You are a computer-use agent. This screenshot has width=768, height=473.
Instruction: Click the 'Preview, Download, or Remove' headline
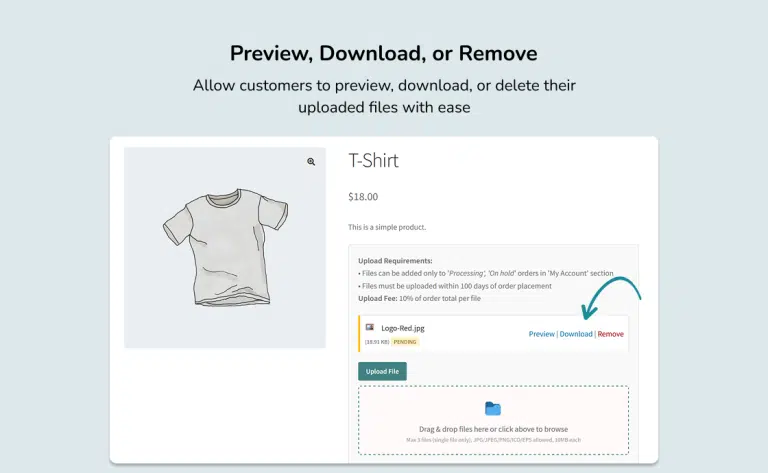(384, 54)
